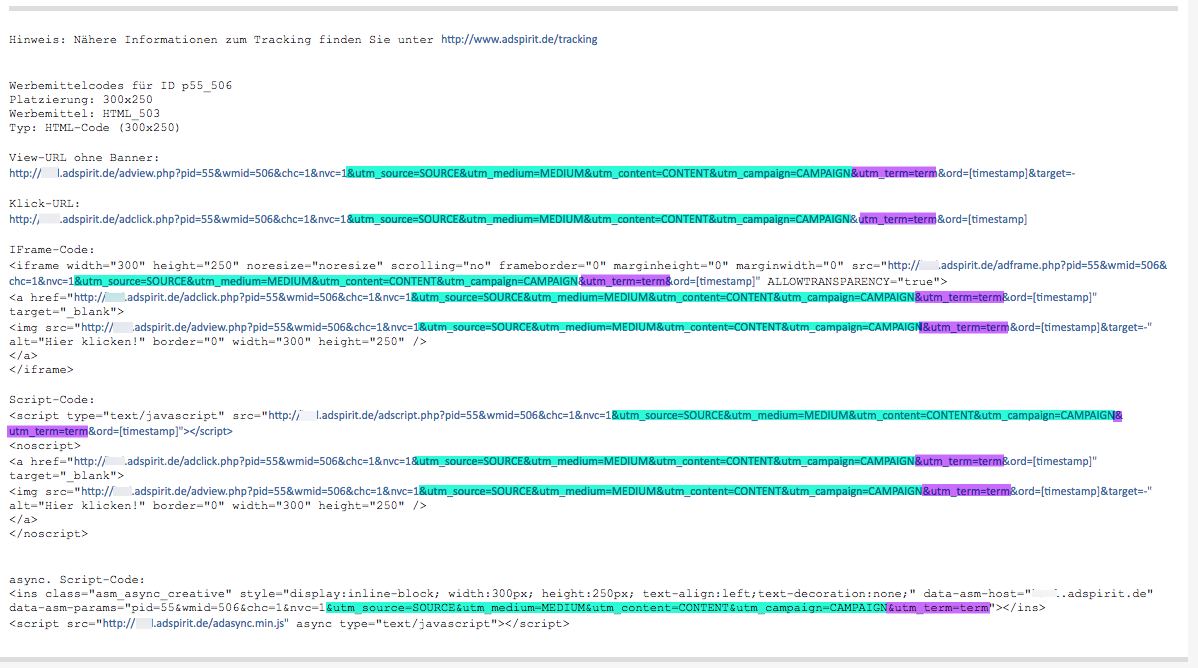
Task: Click the adview.php img link above closing noscript
Action: [x=616, y=491]
